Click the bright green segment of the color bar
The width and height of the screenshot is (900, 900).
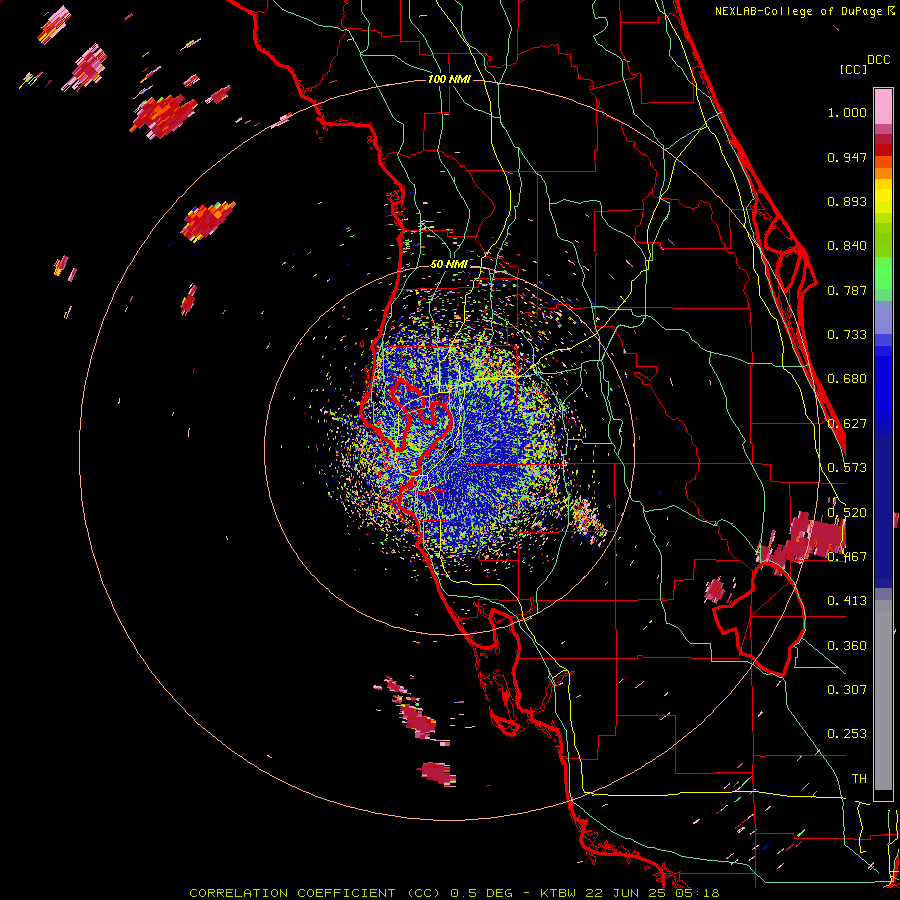click(883, 273)
